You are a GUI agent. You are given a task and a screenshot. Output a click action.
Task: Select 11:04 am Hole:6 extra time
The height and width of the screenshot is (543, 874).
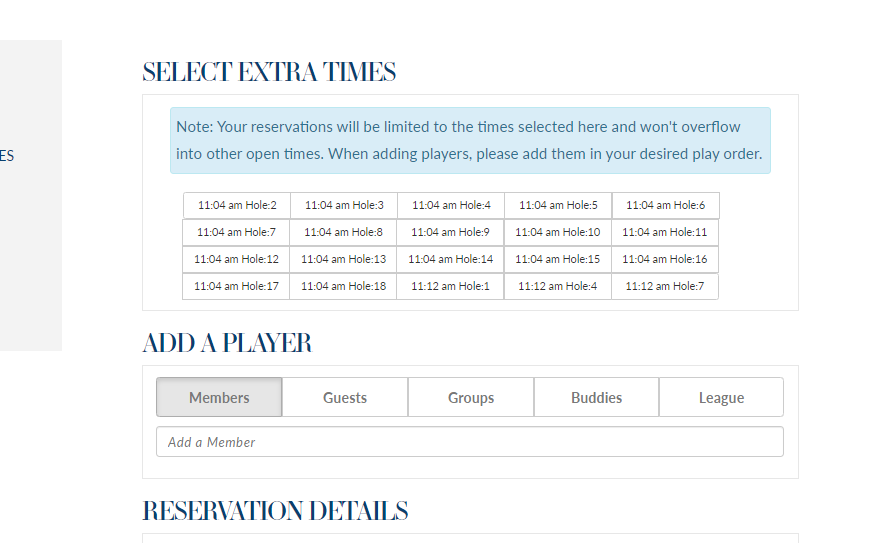point(666,205)
